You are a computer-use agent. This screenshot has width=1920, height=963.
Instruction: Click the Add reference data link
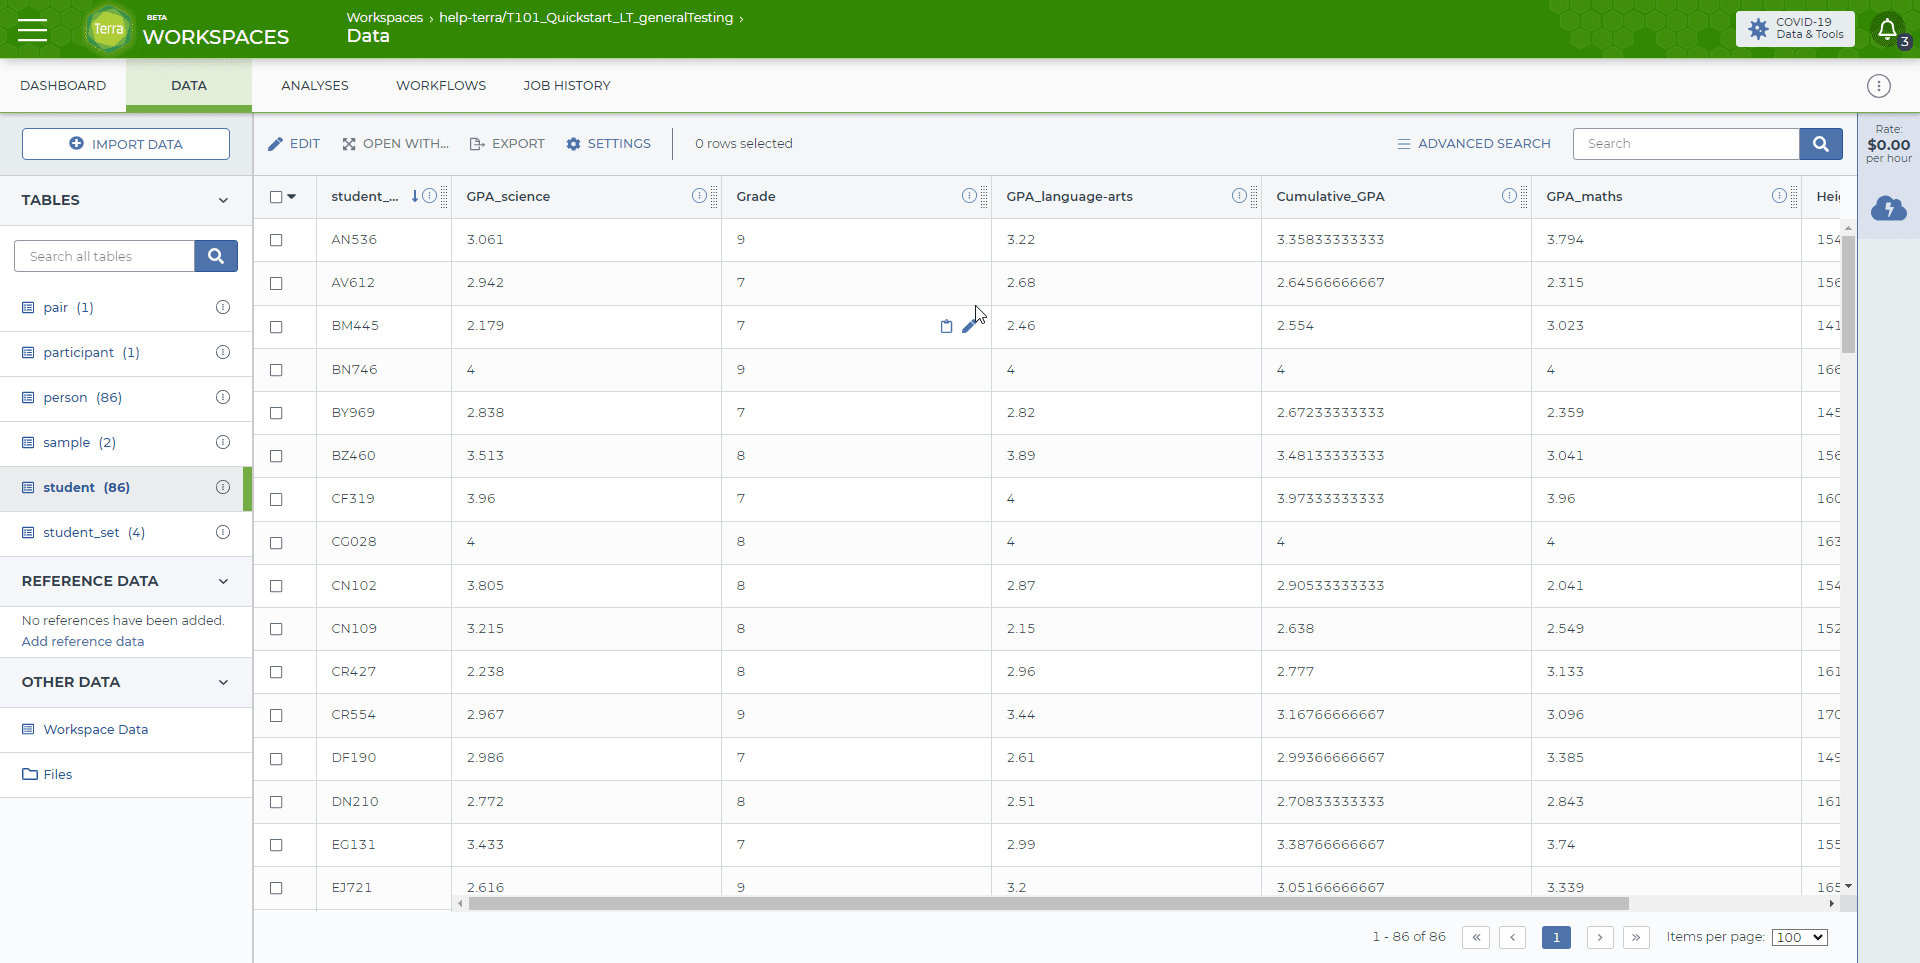click(x=83, y=641)
